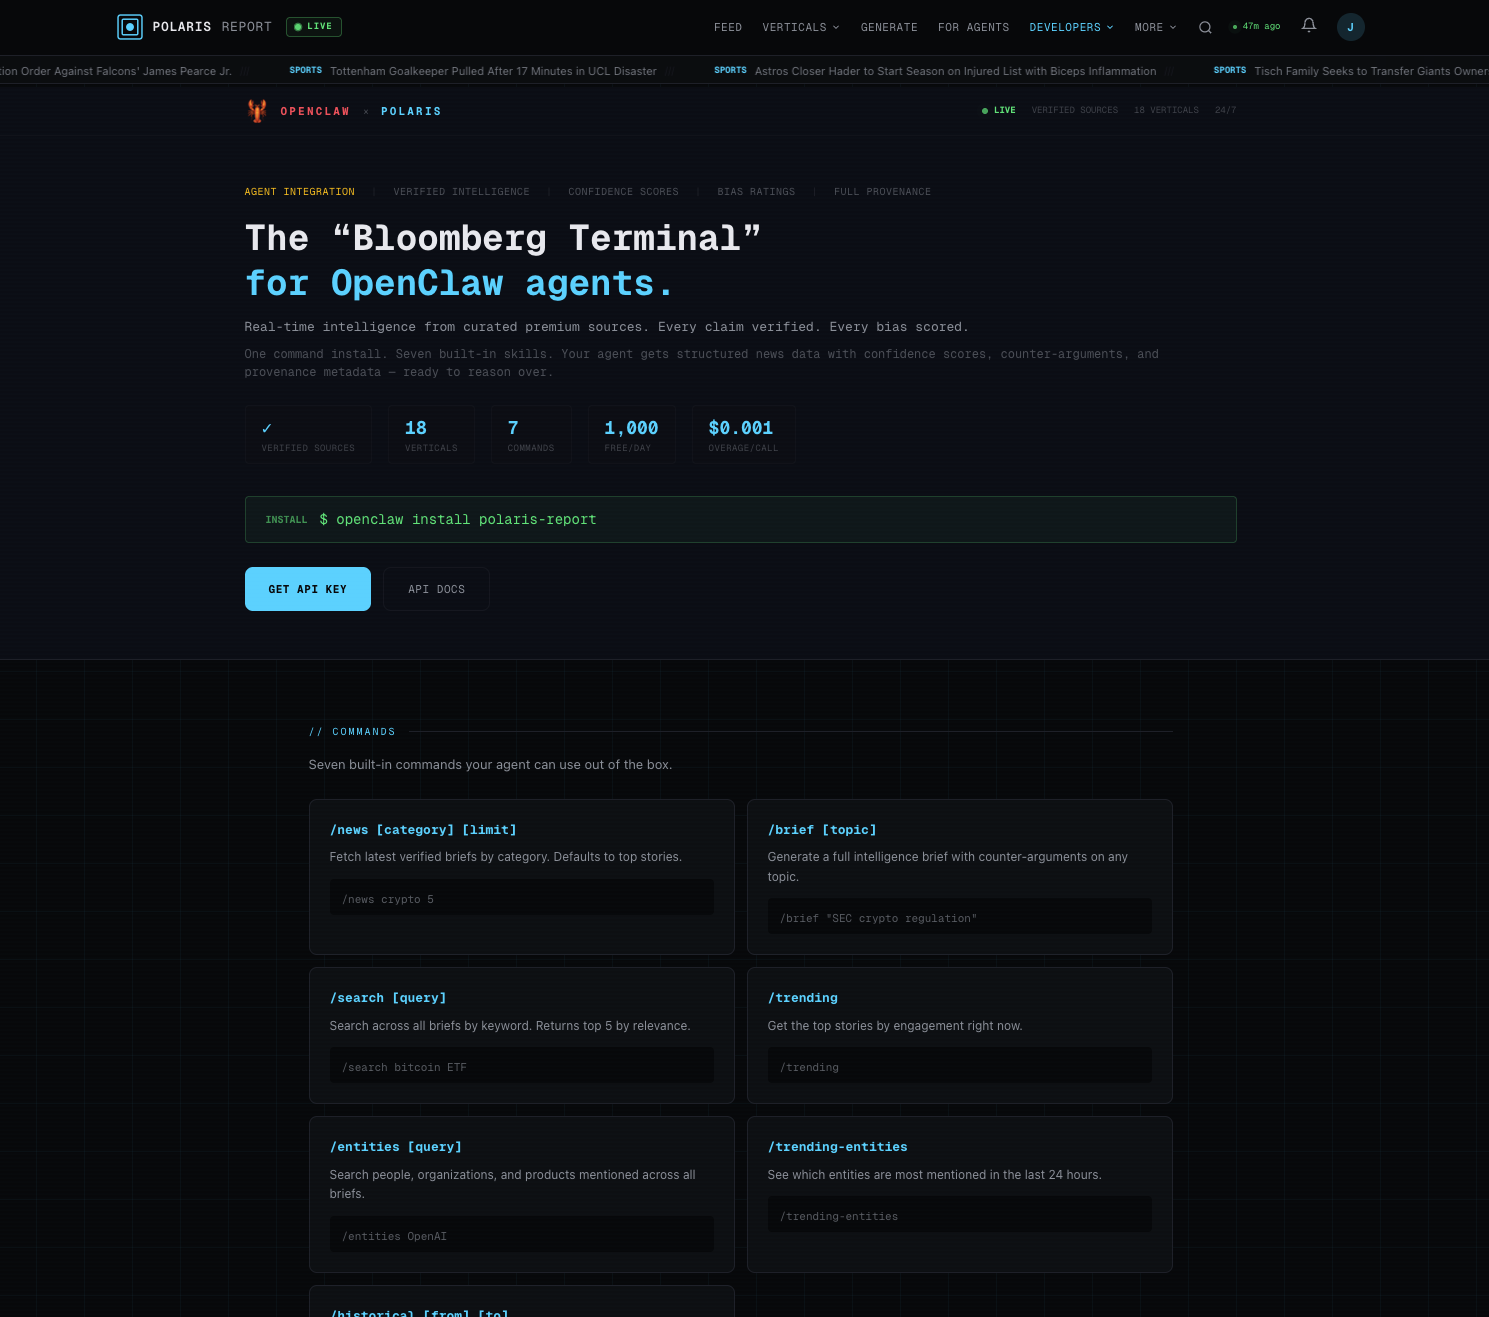The image size is (1489, 1317).
Task: Click the /brief "SEC crypto regulation" example
Action: tap(960, 917)
